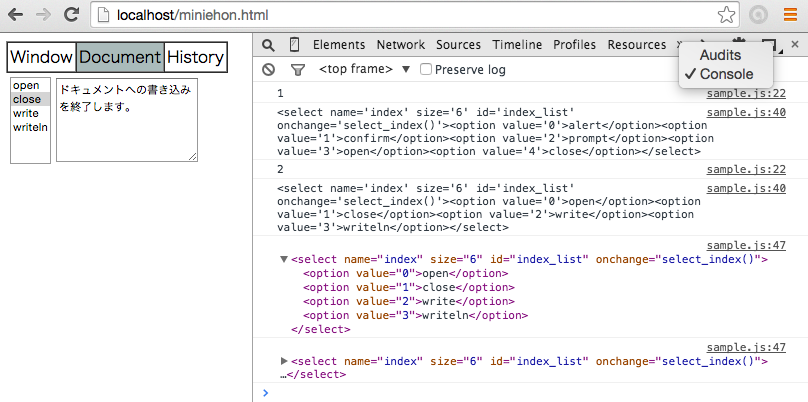Select the open option in list
The image size is (808, 402).
[30, 86]
